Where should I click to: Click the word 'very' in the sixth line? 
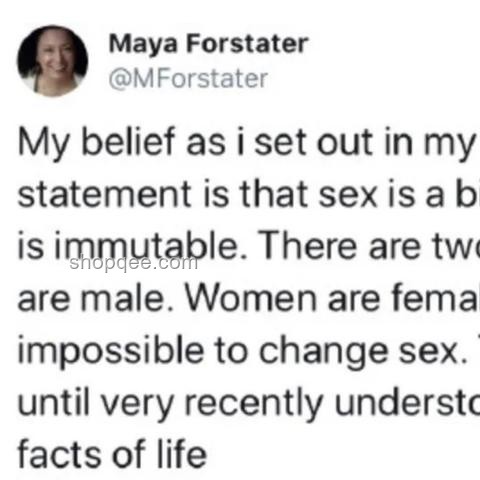coord(137,404)
